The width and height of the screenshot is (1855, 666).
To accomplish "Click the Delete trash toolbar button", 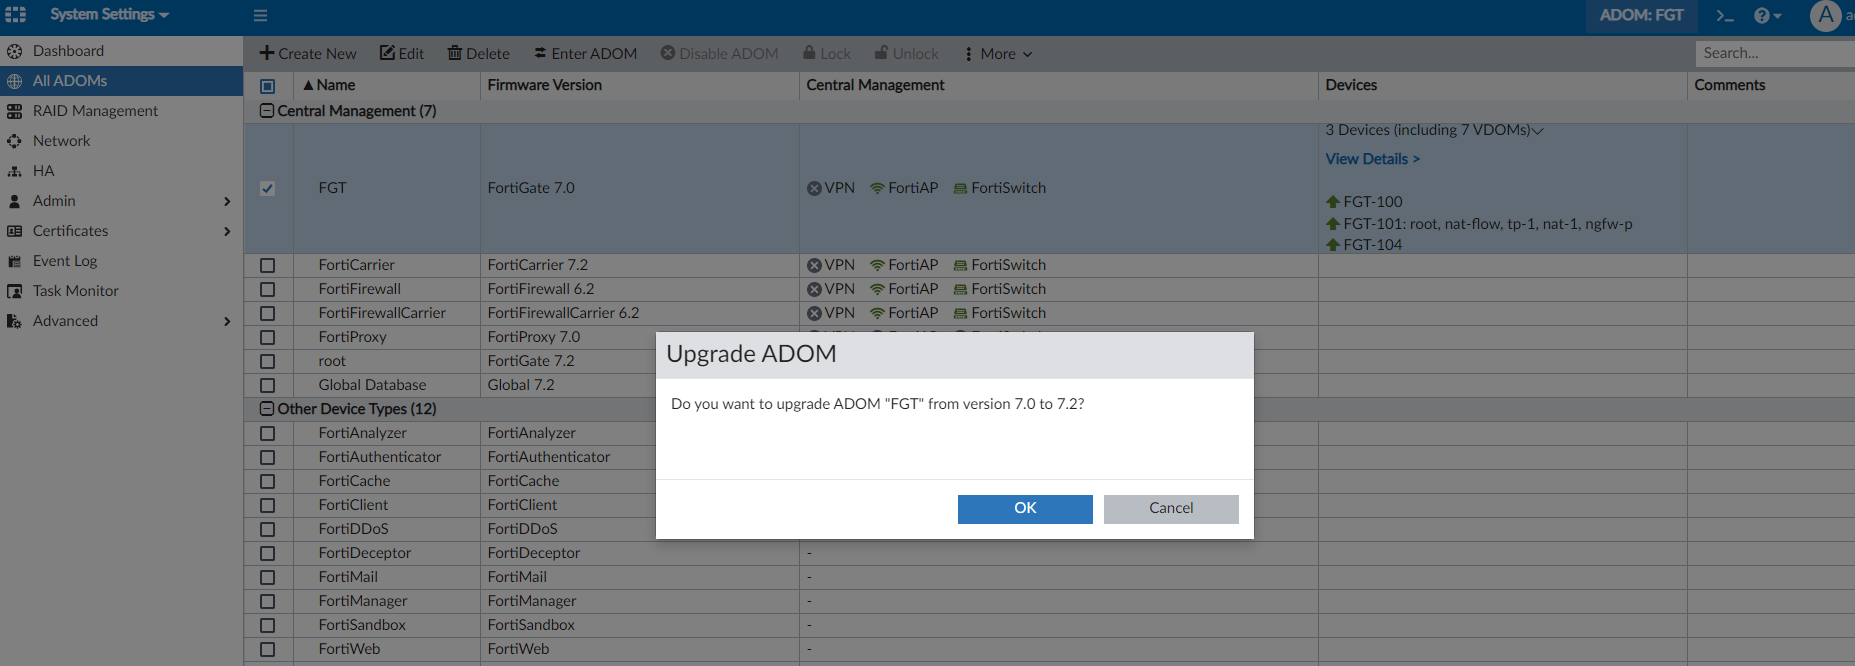I will tap(478, 54).
